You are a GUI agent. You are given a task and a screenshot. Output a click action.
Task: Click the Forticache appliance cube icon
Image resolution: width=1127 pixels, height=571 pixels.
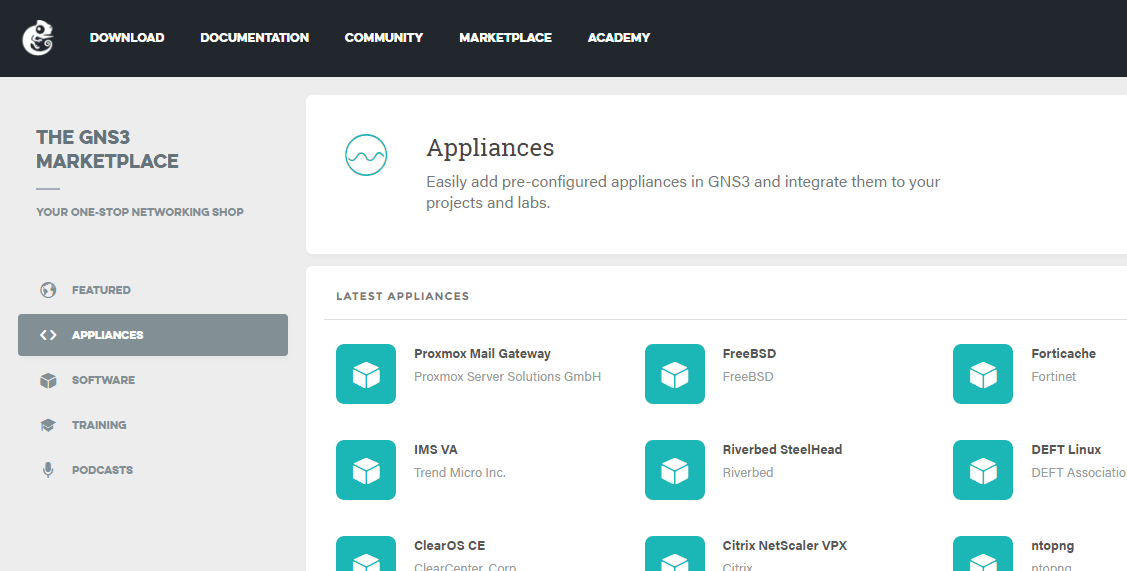983,374
